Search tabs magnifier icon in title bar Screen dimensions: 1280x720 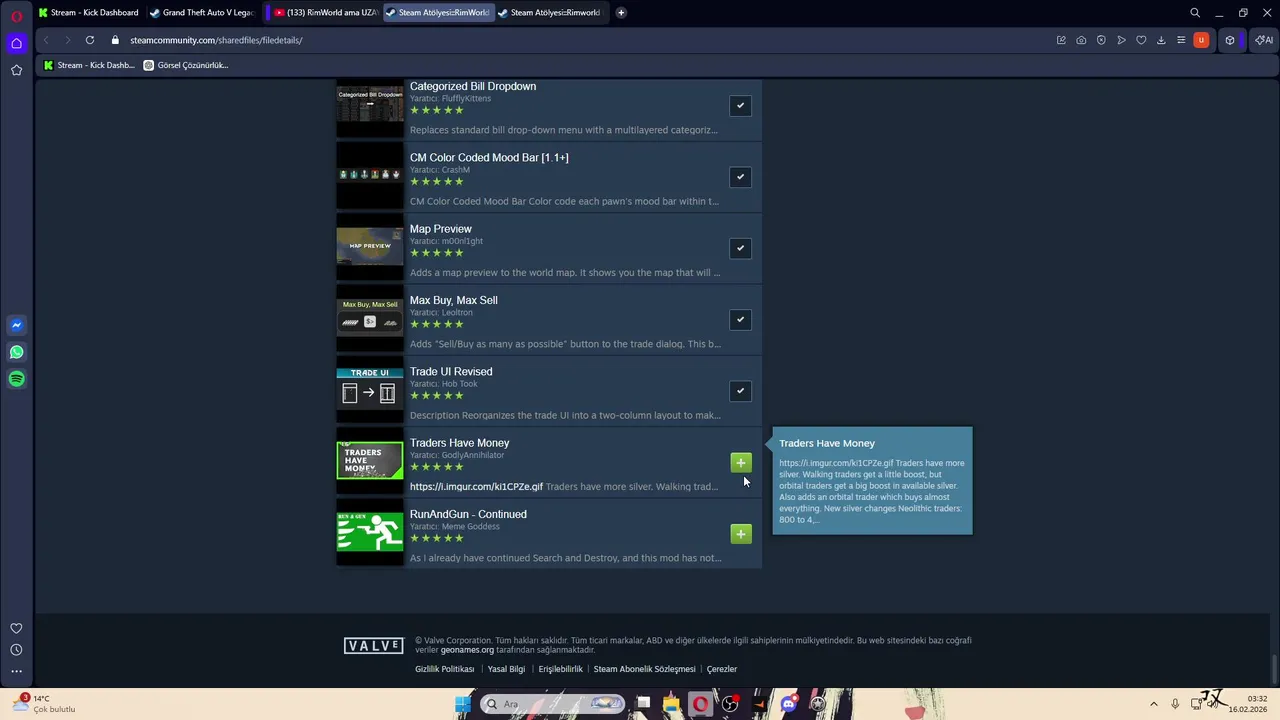coord(1195,13)
